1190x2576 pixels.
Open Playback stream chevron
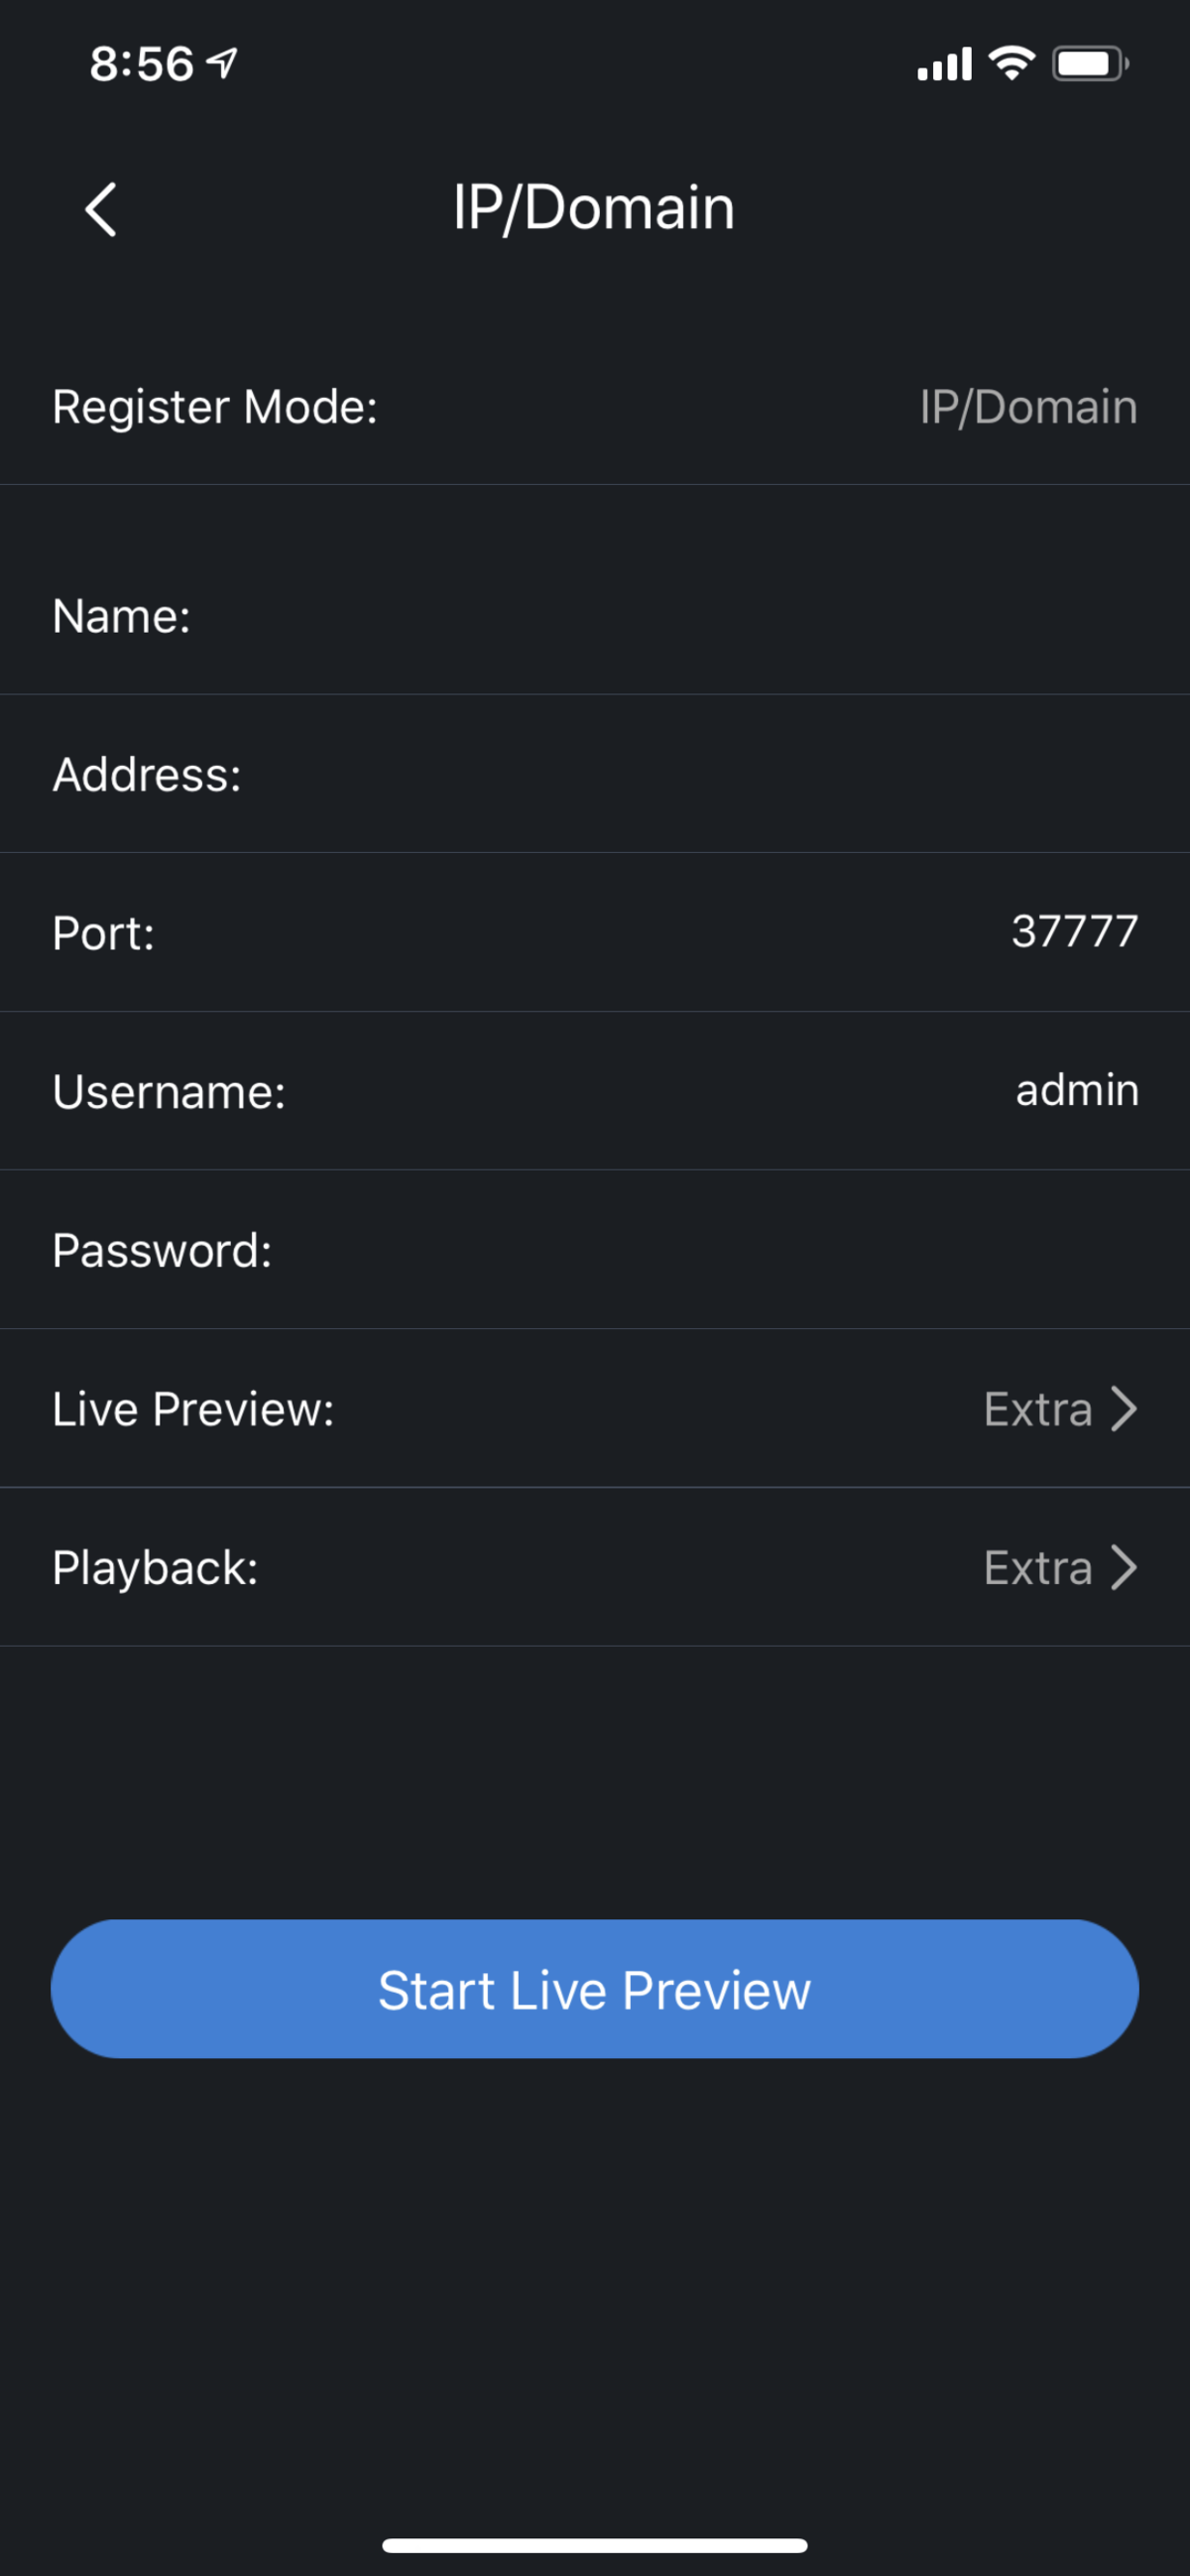click(1124, 1568)
